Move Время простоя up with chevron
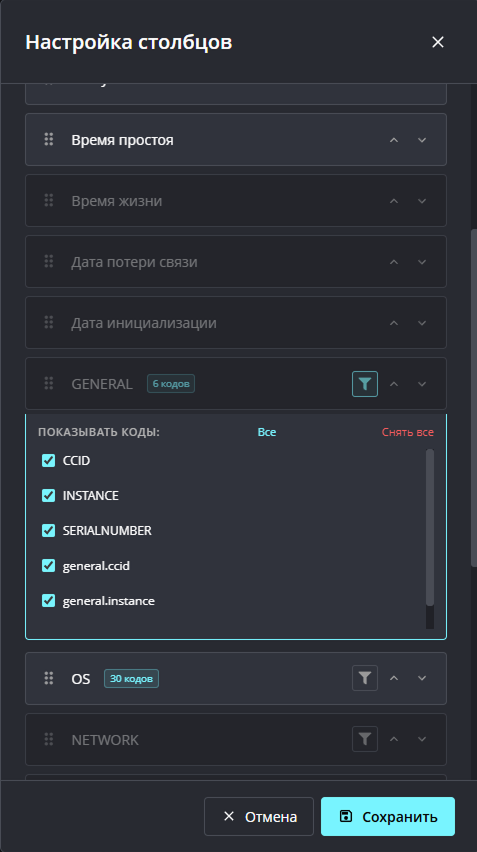 coord(394,140)
